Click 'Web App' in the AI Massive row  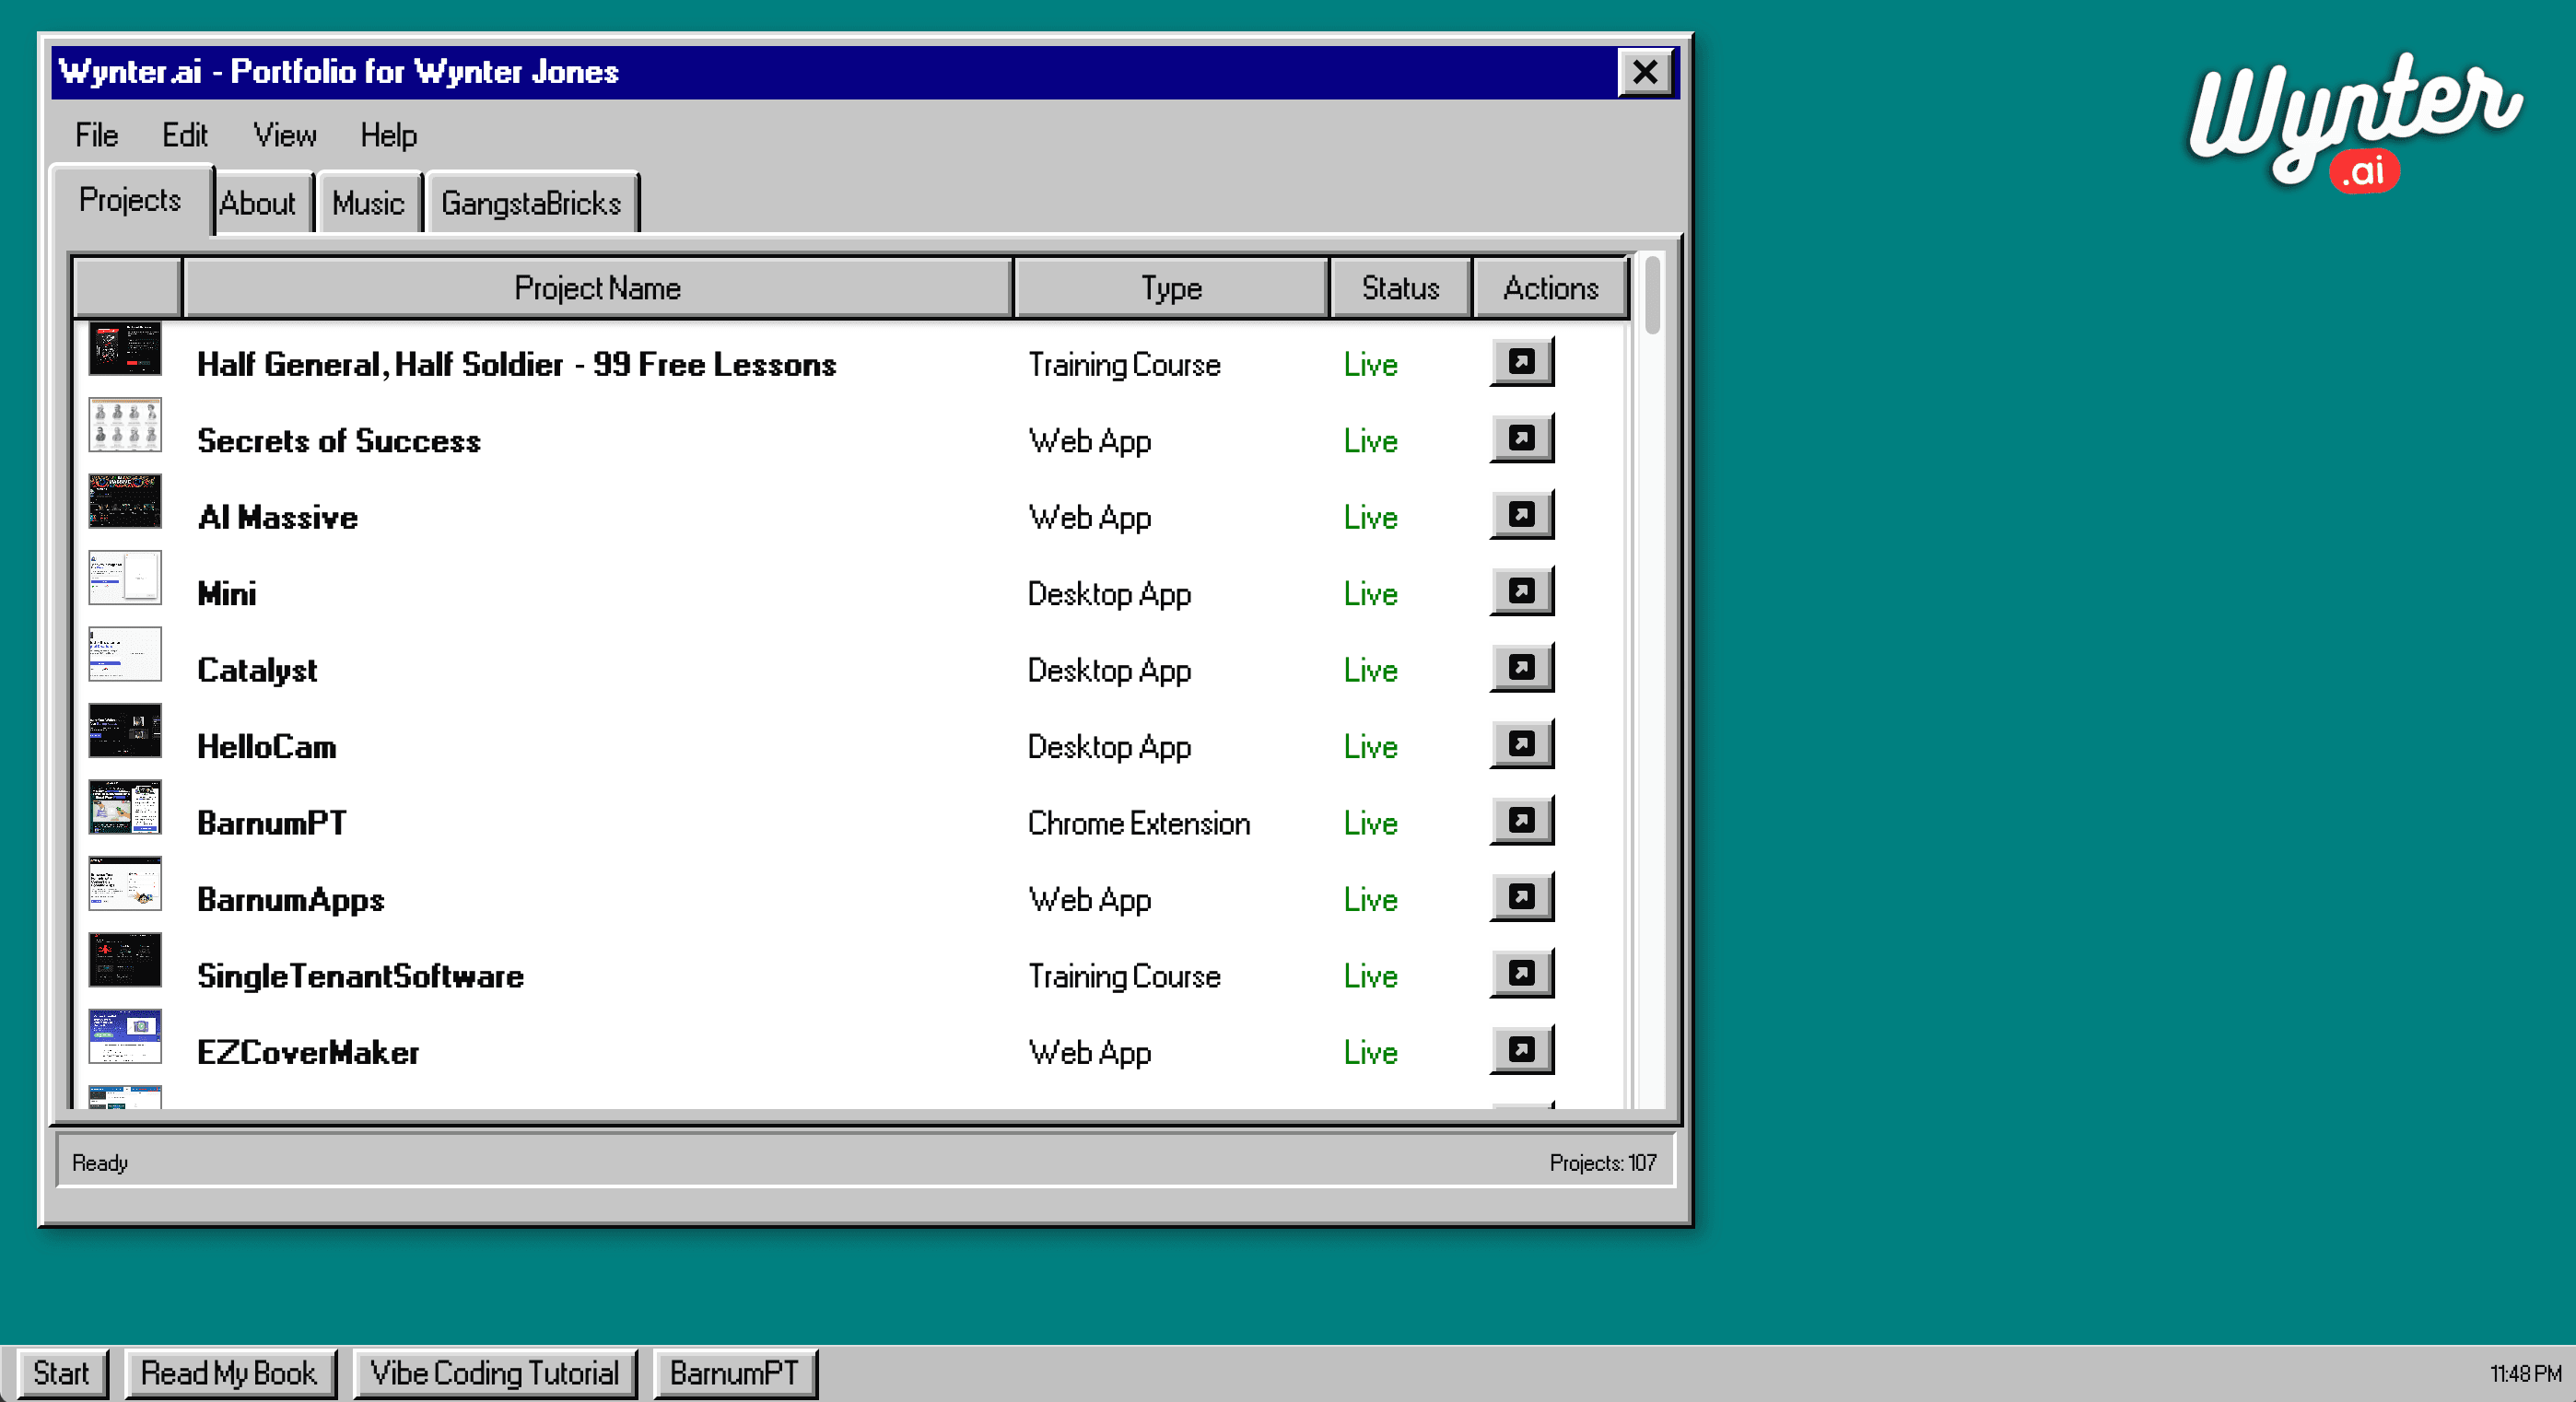click(x=1090, y=517)
